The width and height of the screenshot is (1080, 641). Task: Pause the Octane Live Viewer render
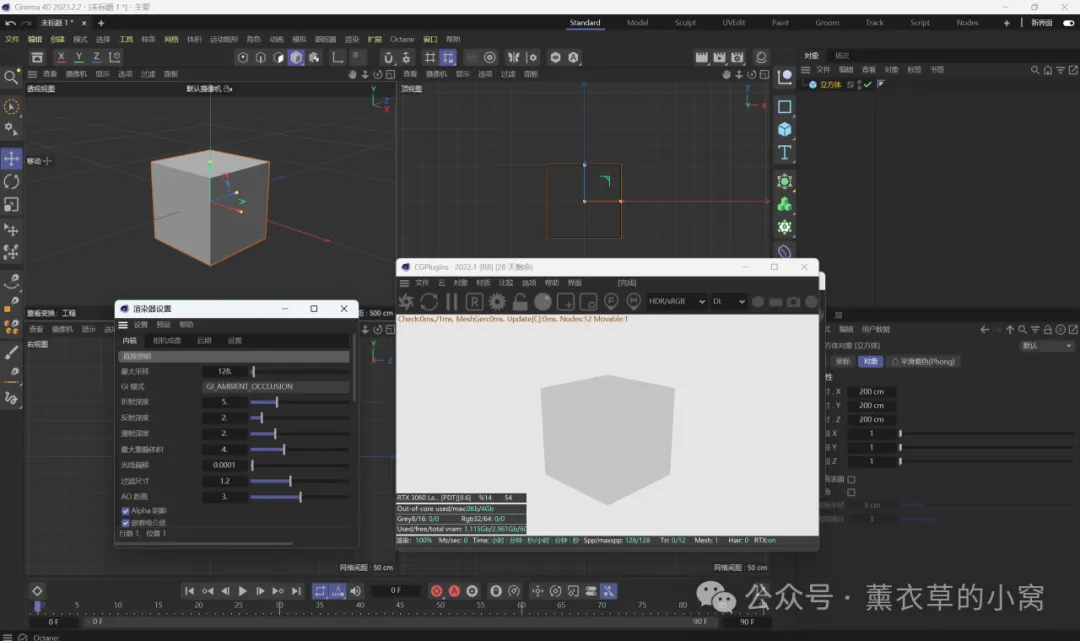pos(452,302)
